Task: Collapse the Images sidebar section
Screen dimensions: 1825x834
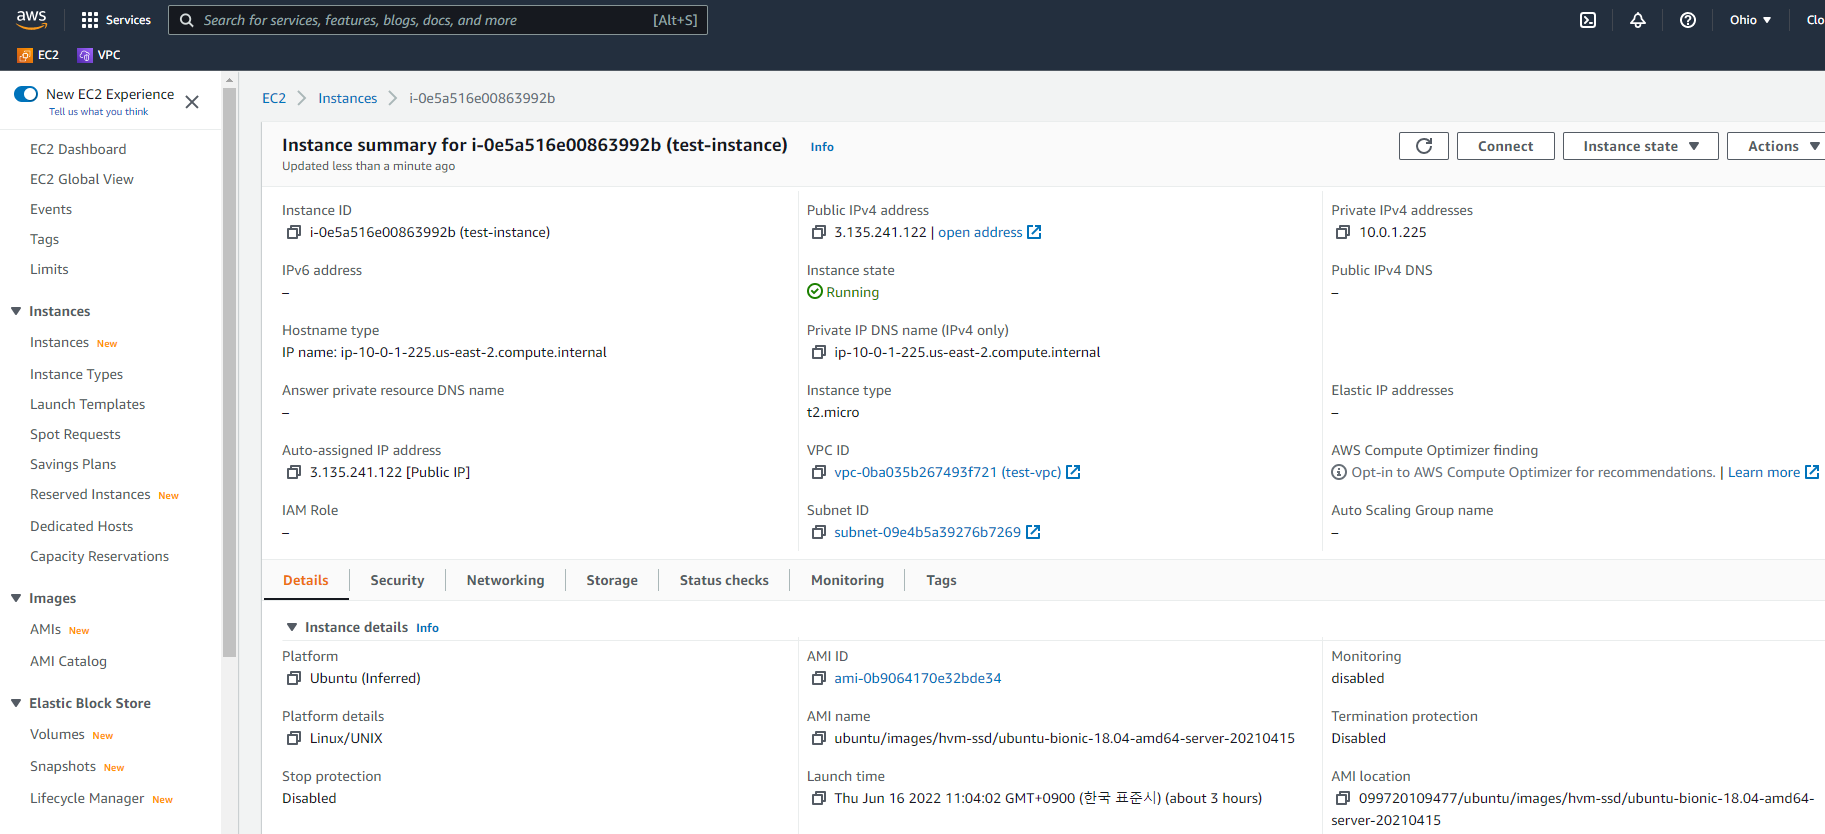Action: [x=16, y=598]
